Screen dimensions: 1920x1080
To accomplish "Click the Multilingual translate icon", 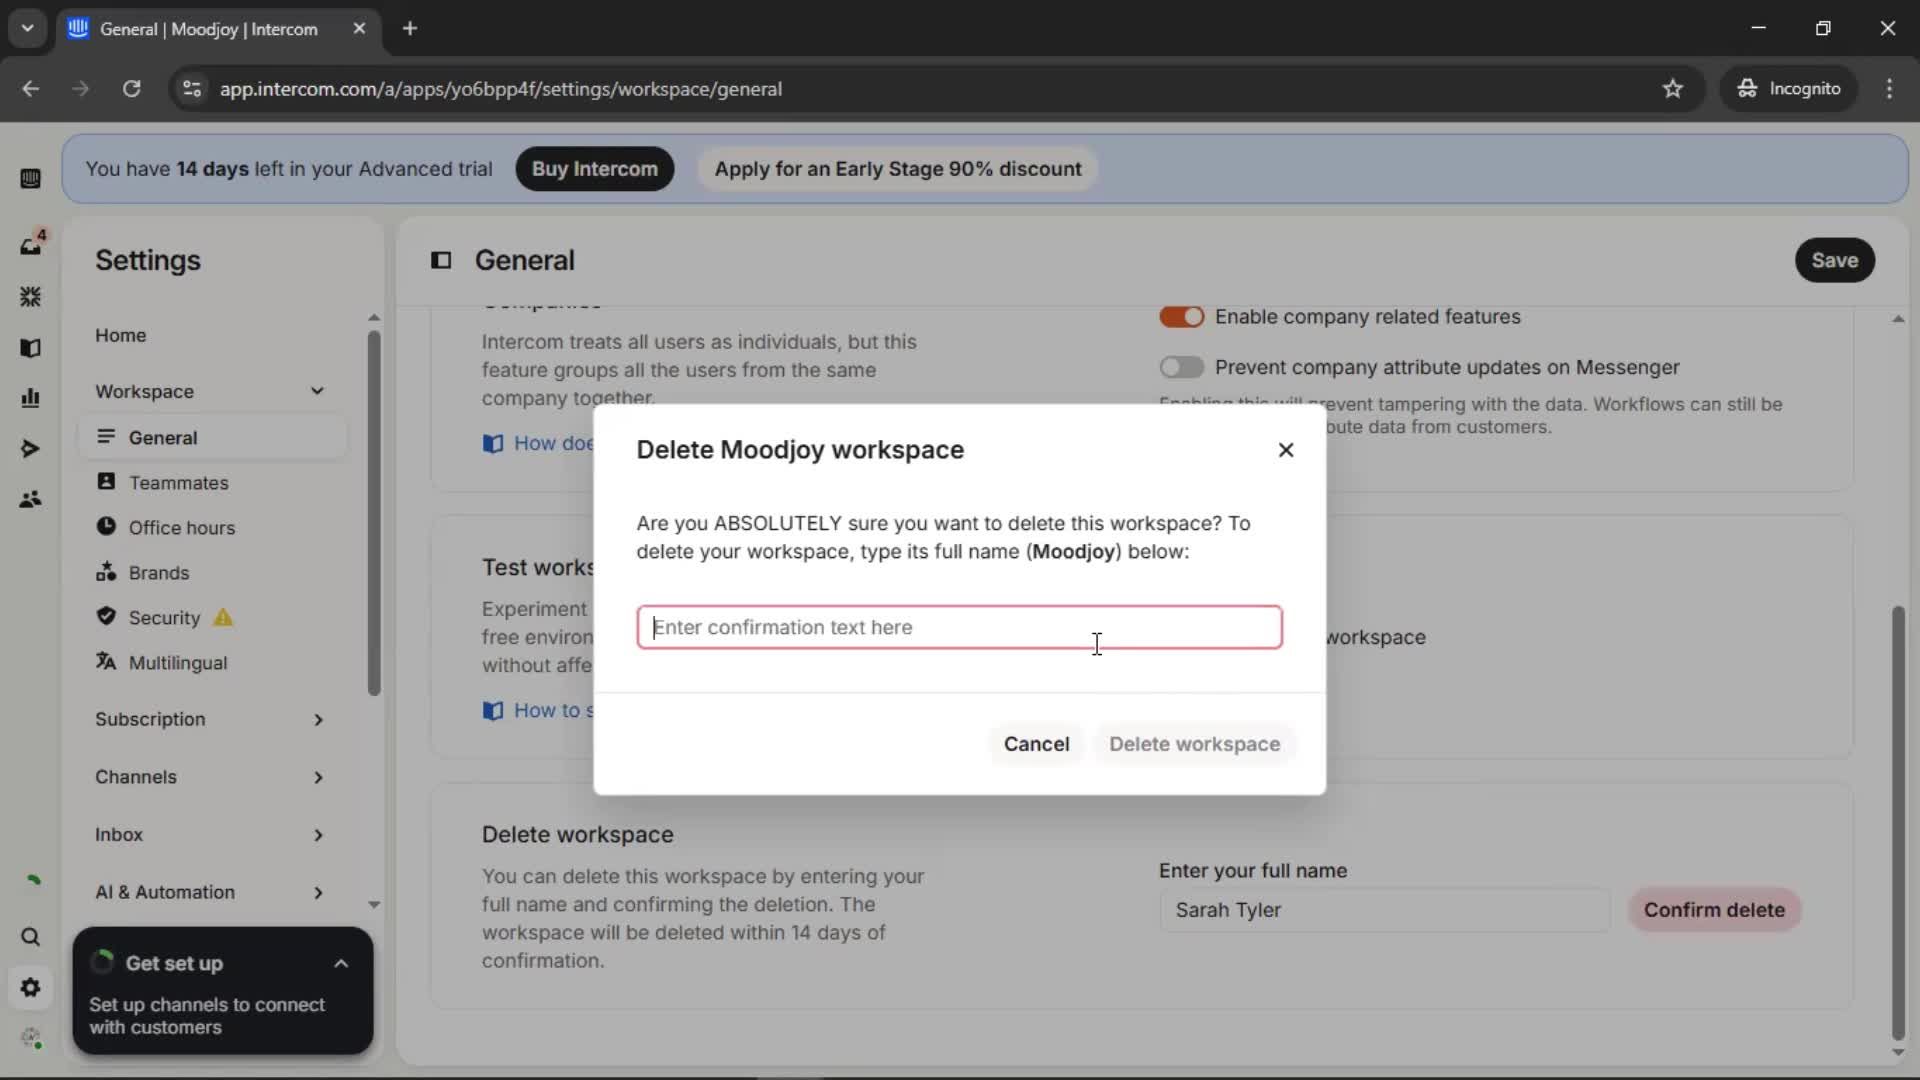I will (x=106, y=661).
